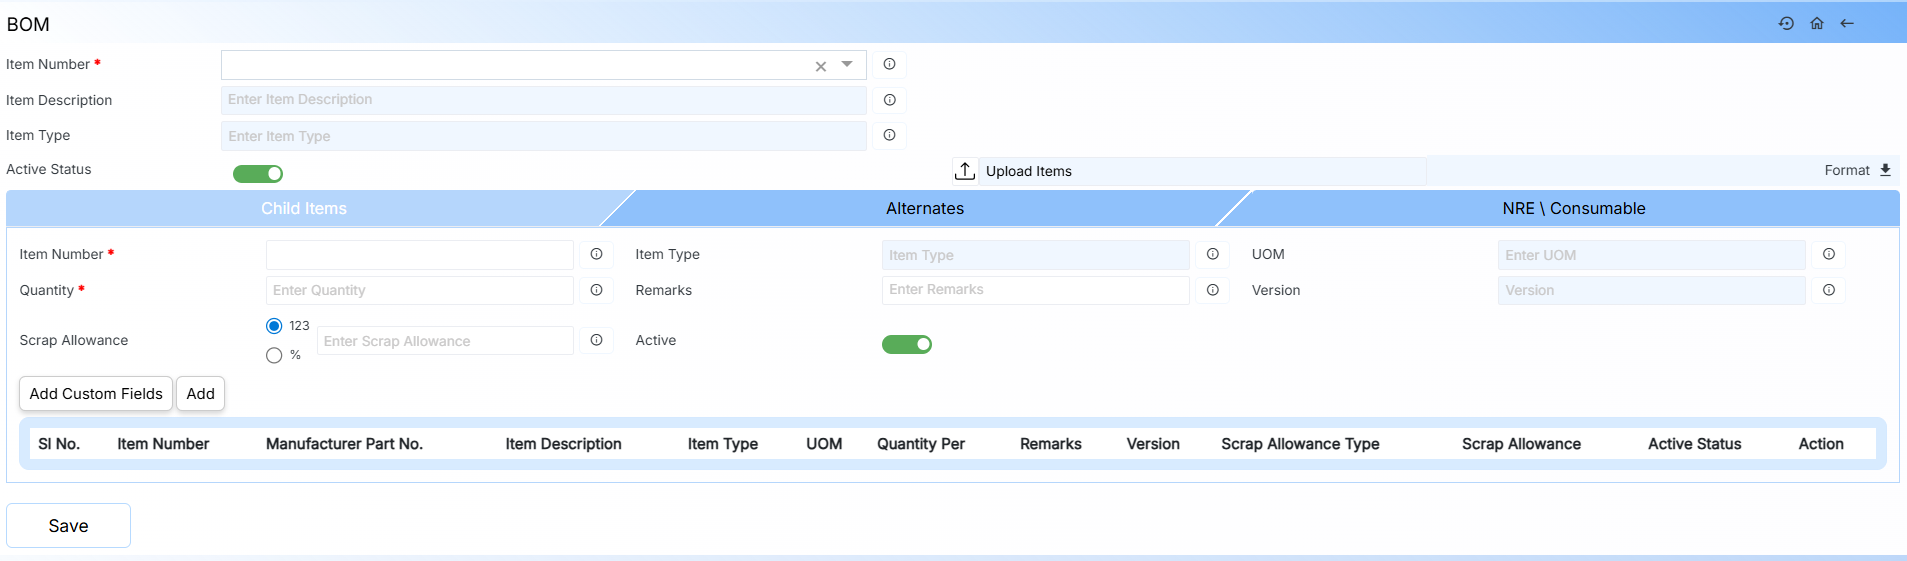This screenshot has width=1907, height=561.
Task: Click the Add button
Action: coord(200,394)
